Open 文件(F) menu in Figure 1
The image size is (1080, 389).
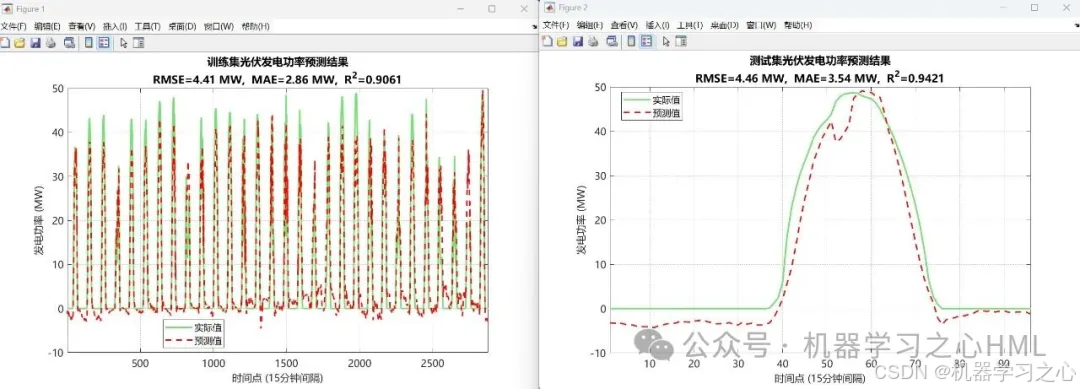(x=14, y=26)
